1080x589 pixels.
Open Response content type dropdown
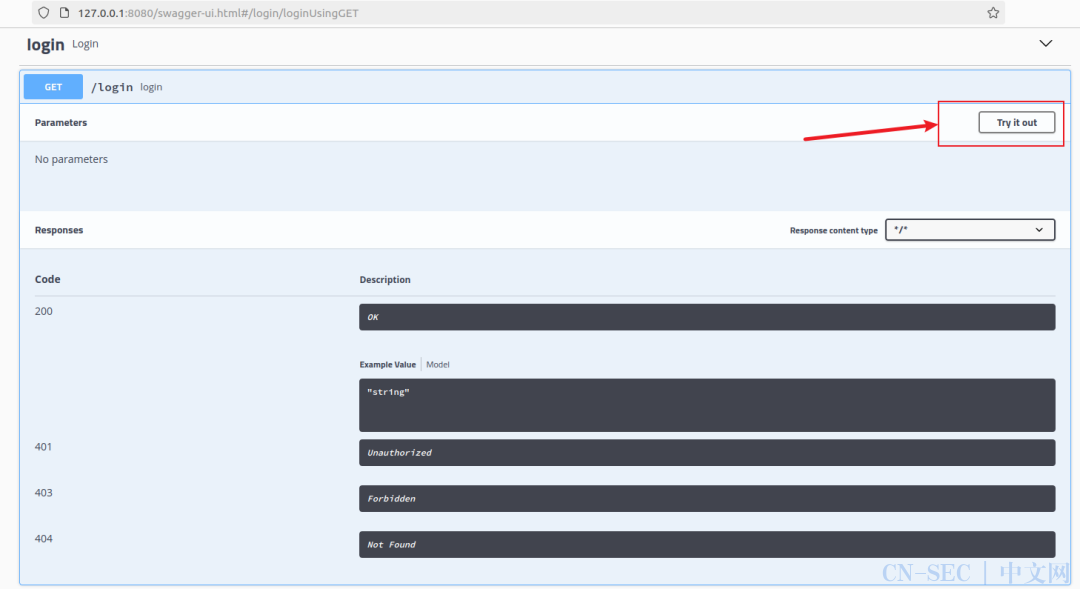coord(970,229)
